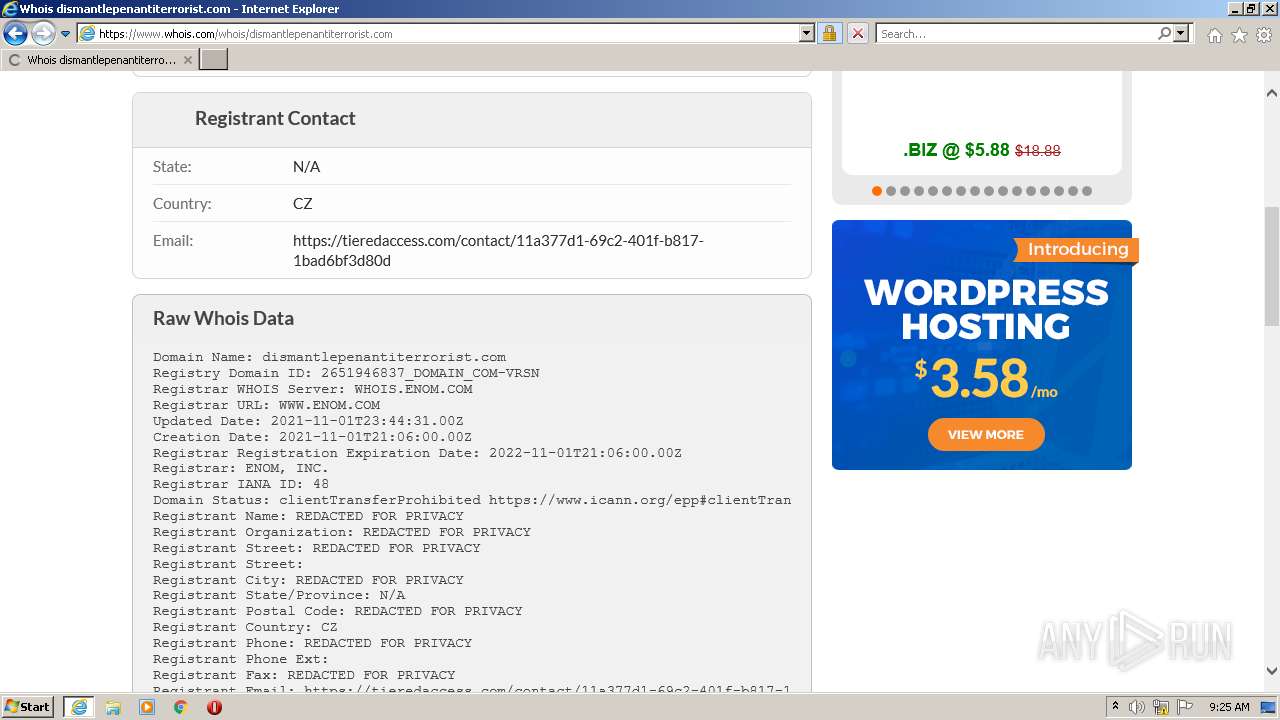The image size is (1280, 720).
Task: Click the State value N/A
Action: point(306,166)
